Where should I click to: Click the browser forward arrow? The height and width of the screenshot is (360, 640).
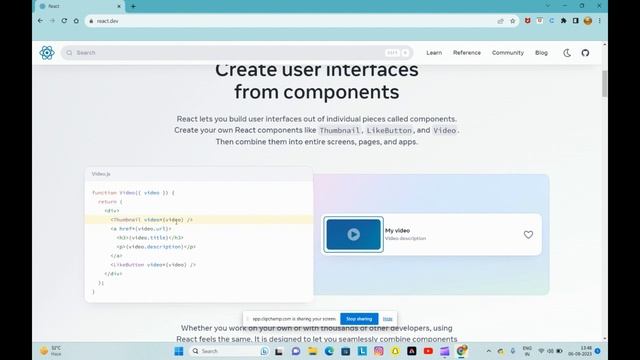(52, 21)
